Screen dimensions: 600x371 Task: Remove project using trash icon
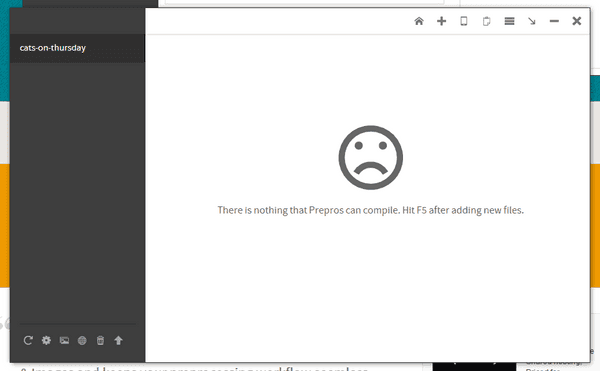point(100,340)
